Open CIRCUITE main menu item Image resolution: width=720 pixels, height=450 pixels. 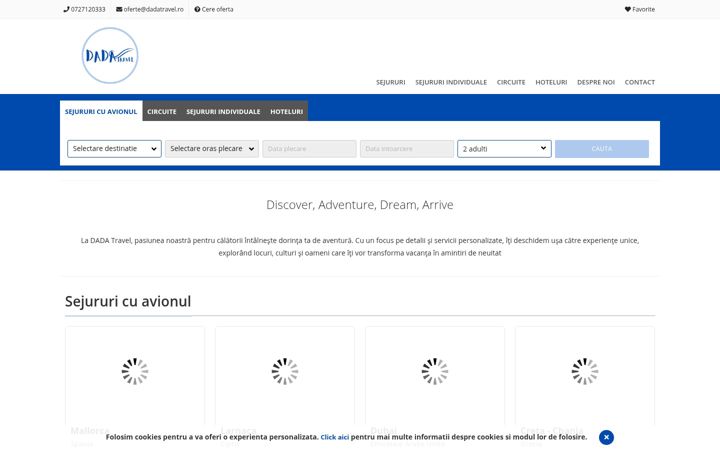pos(511,82)
